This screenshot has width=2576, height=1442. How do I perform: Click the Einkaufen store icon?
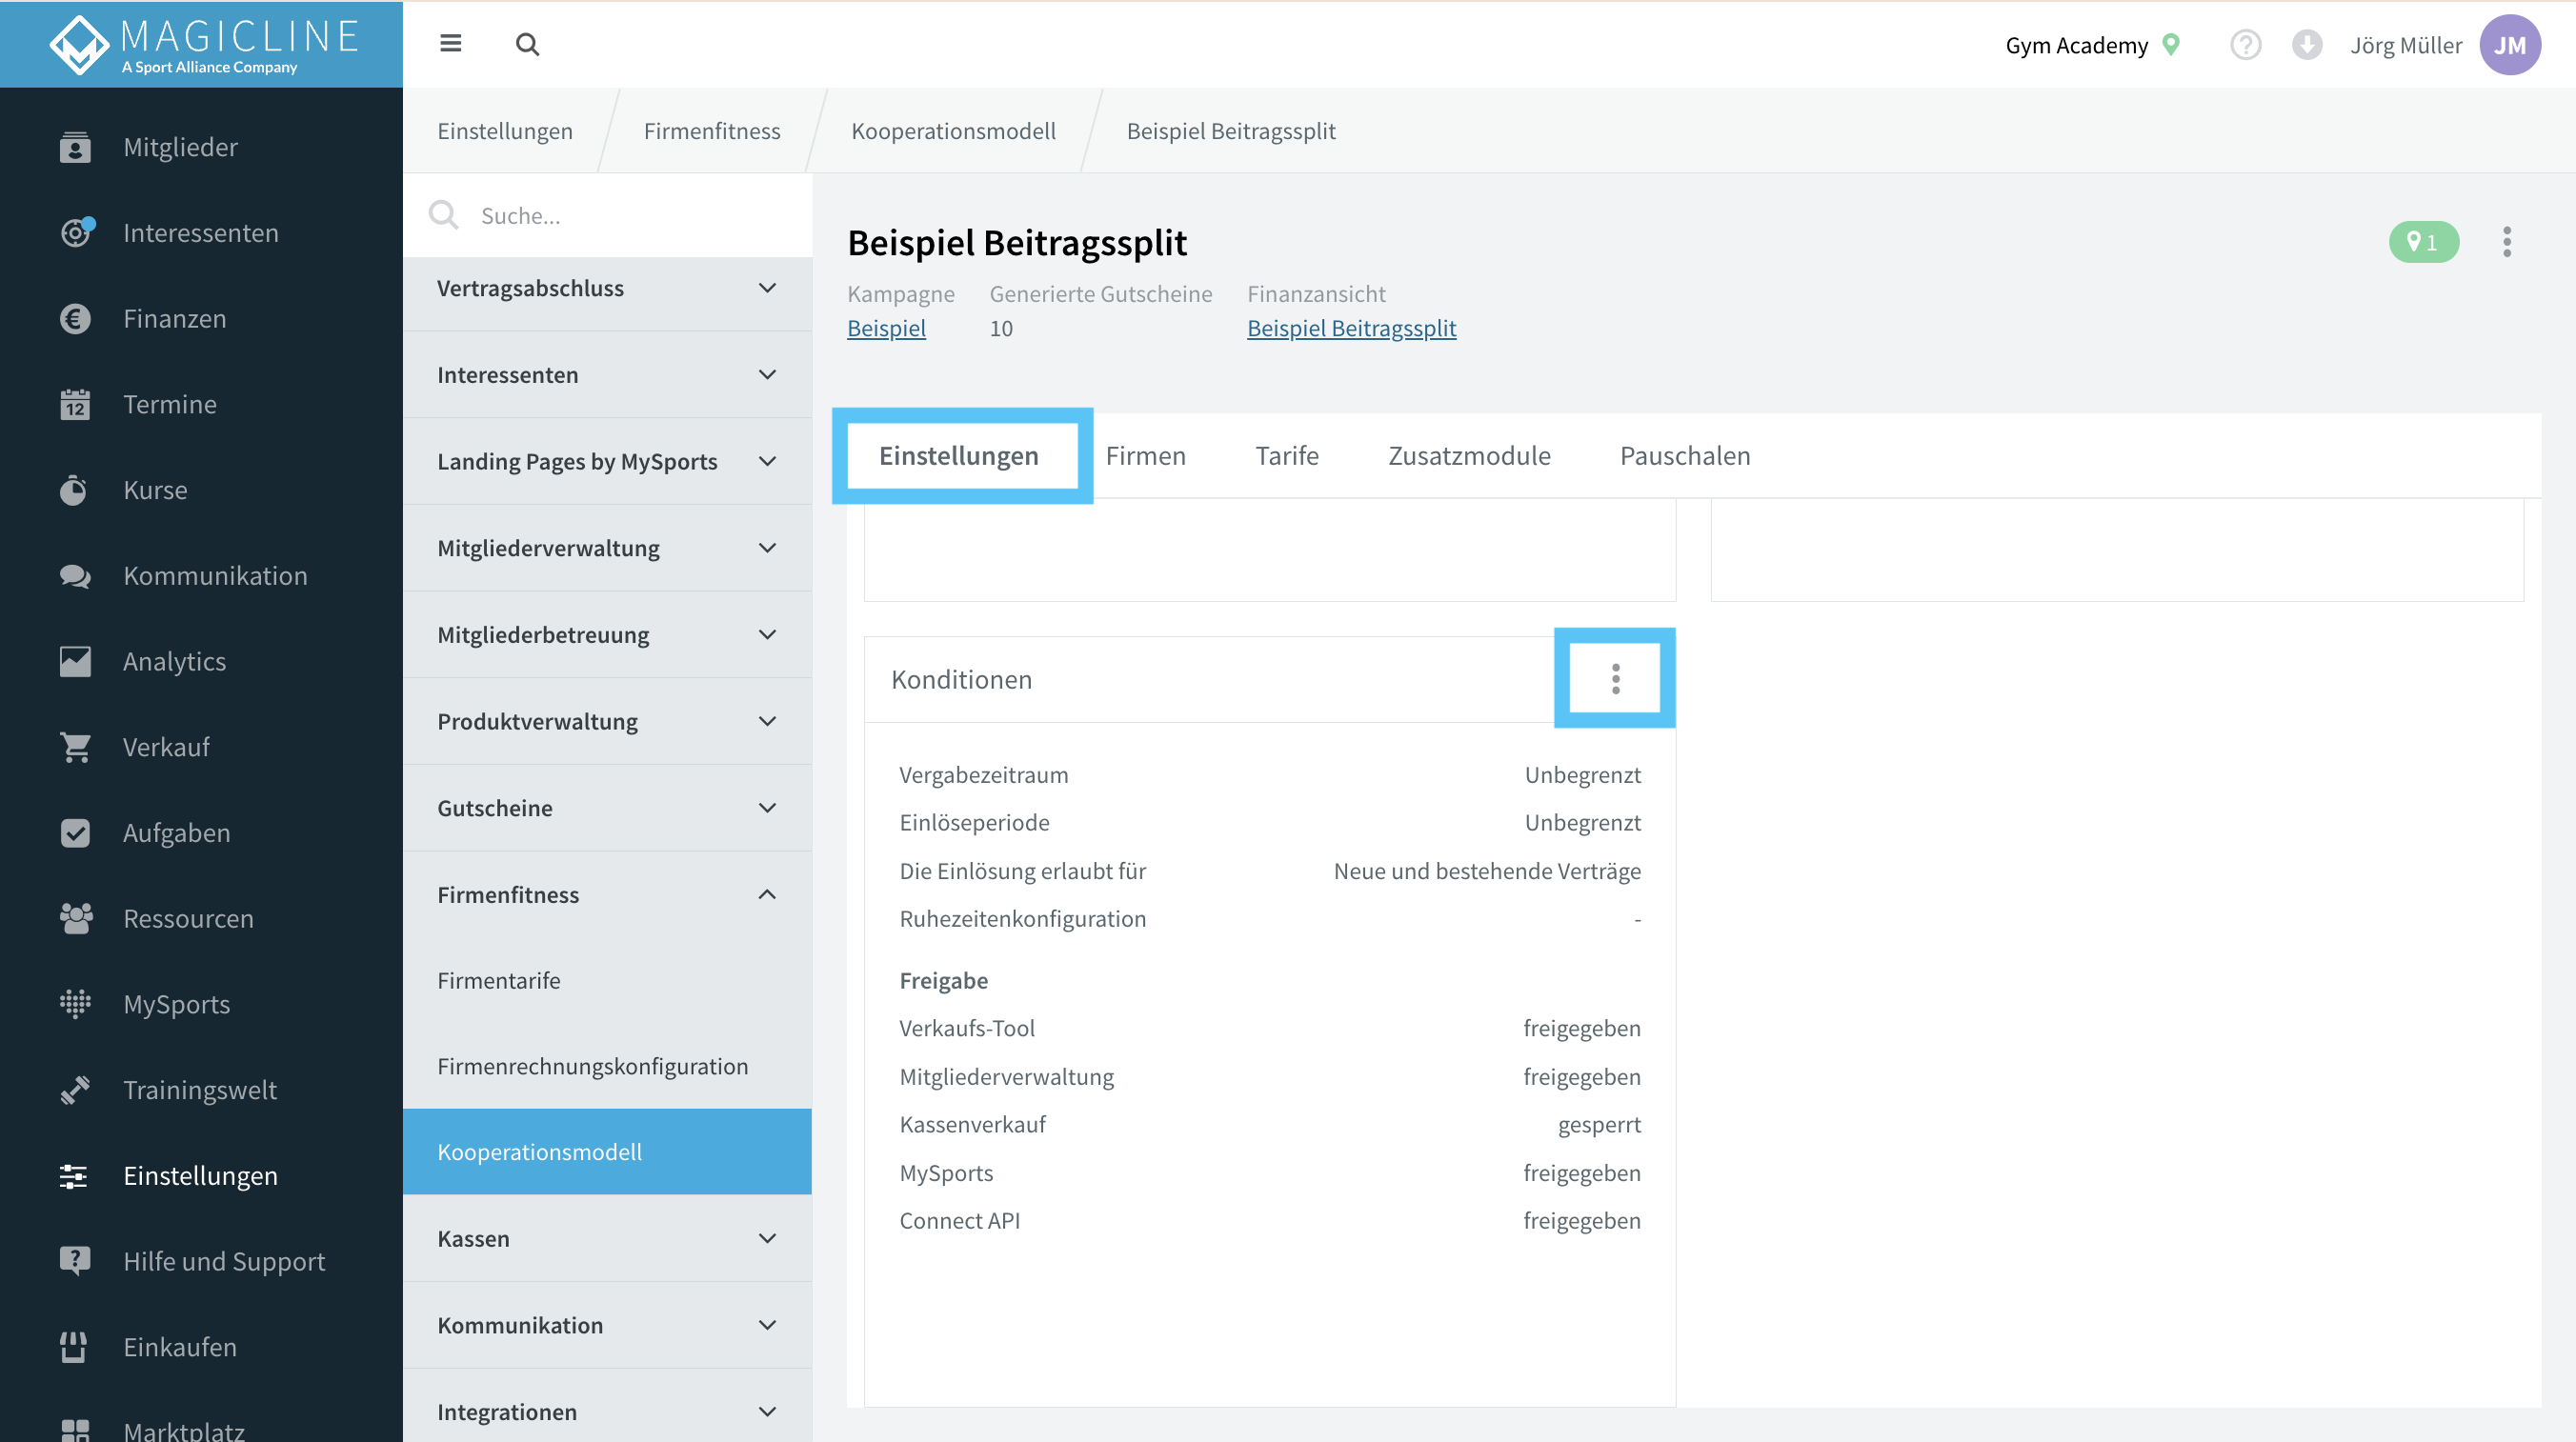[75, 1347]
